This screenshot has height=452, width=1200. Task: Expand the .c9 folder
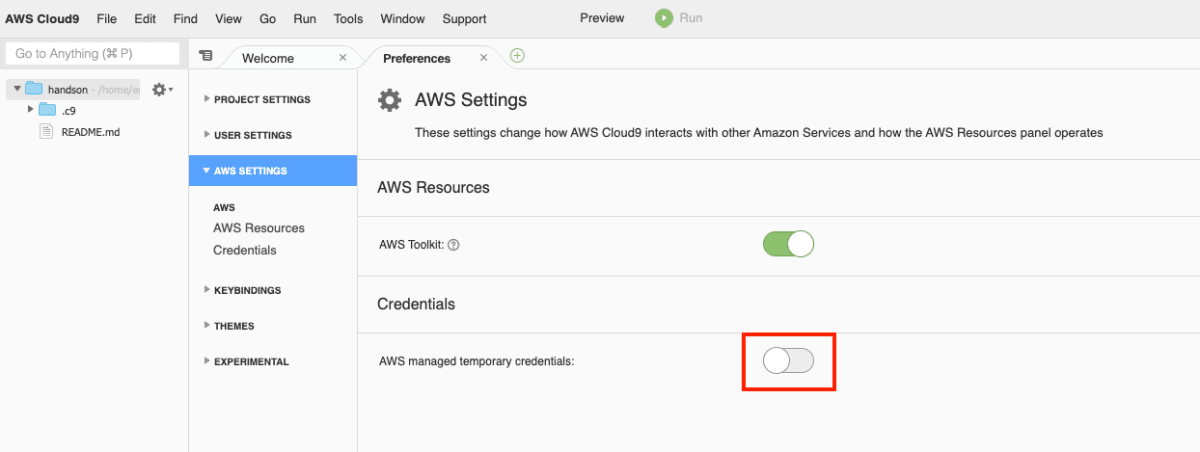31,110
